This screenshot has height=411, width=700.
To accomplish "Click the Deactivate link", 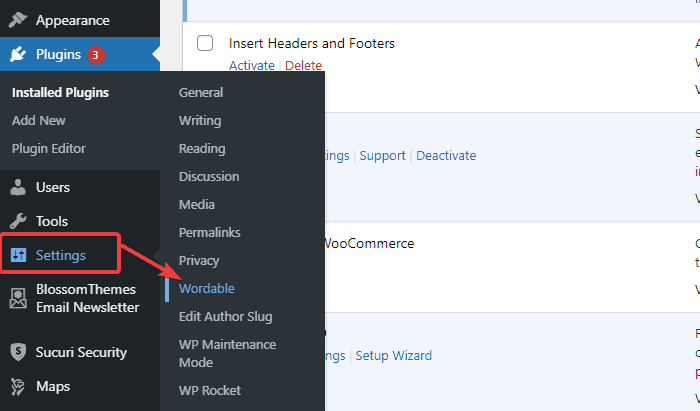I will click(446, 156).
